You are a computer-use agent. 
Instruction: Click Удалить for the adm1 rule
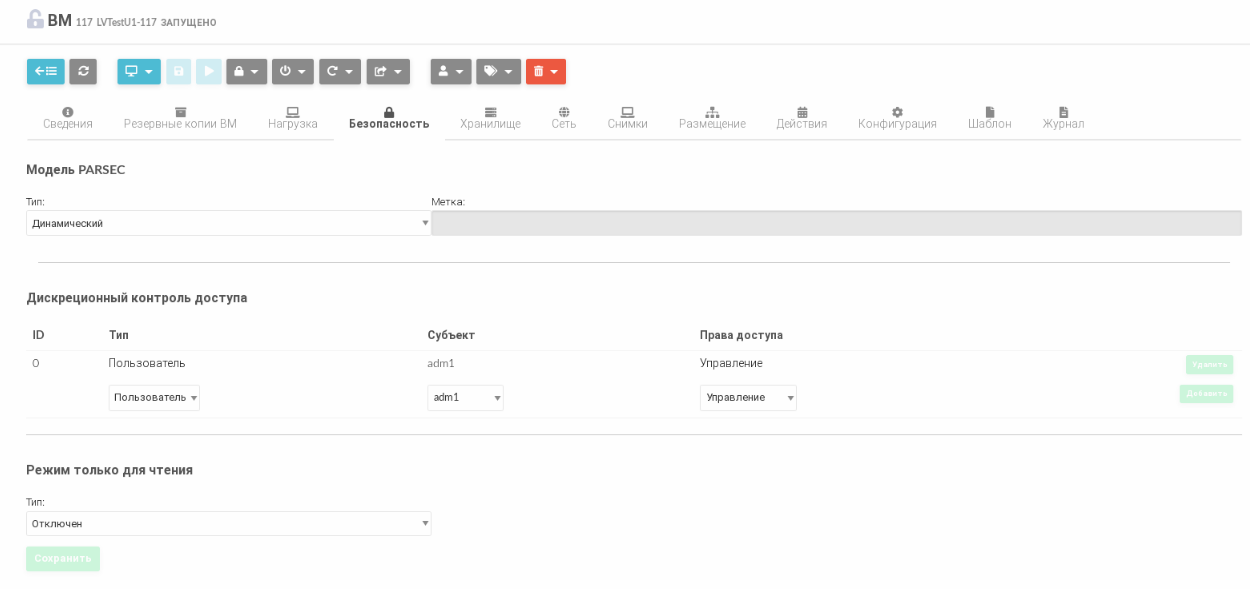point(1209,364)
